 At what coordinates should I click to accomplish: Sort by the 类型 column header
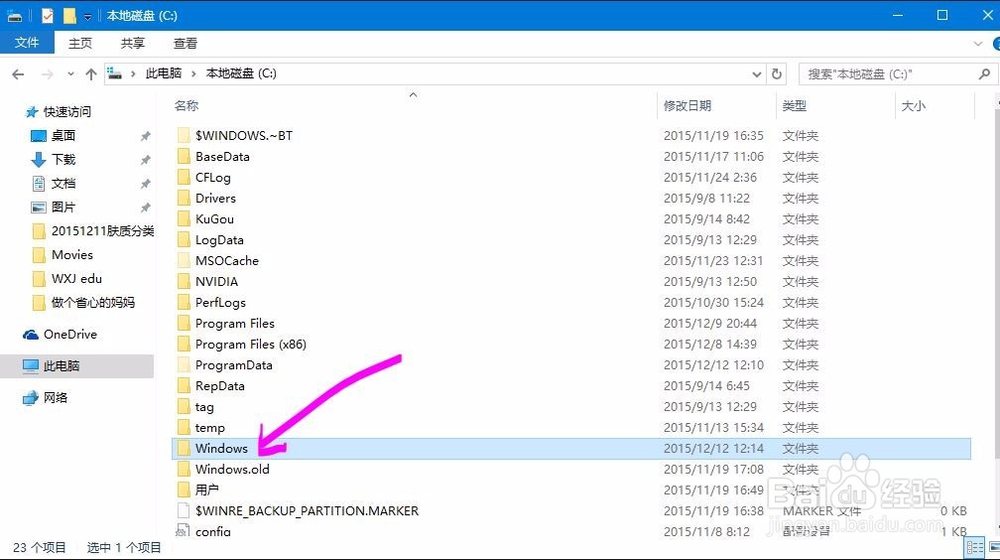(x=795, y=106)
